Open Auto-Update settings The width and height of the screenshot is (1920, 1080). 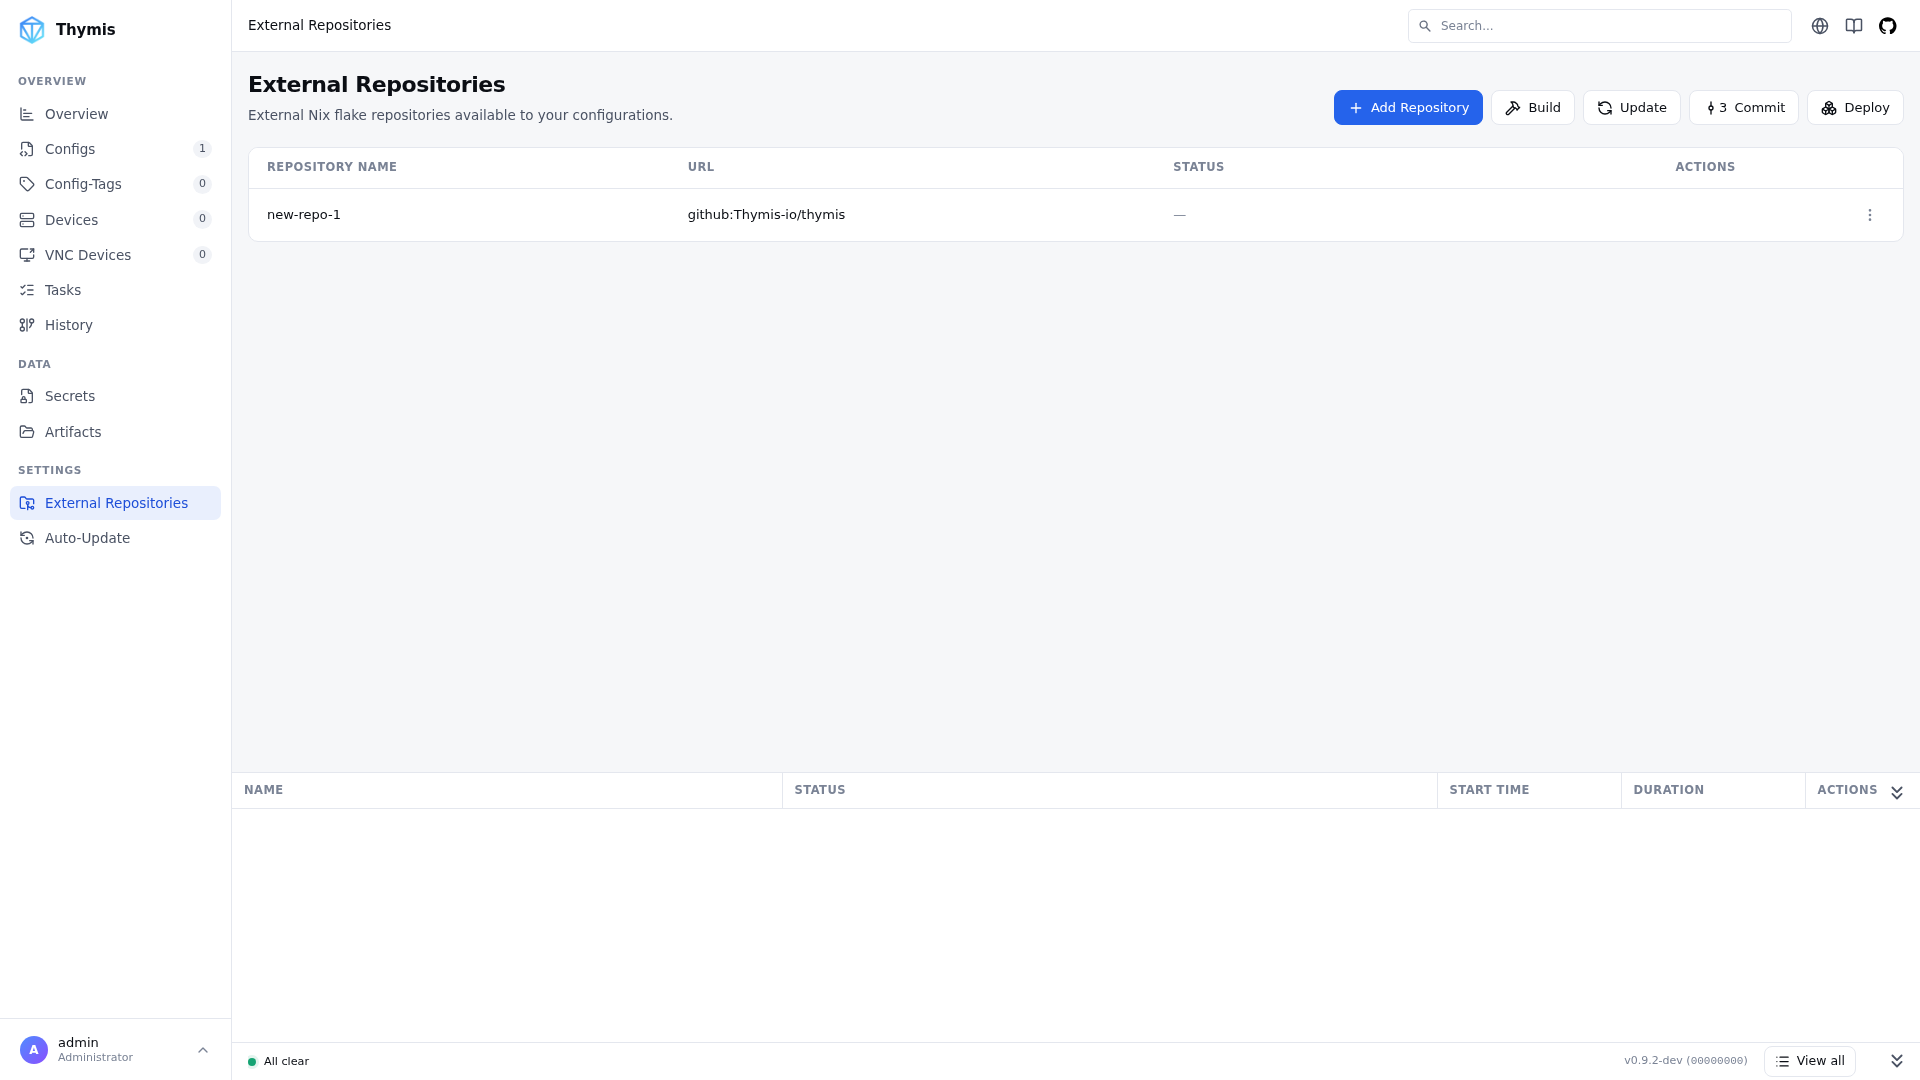point(115,538)
